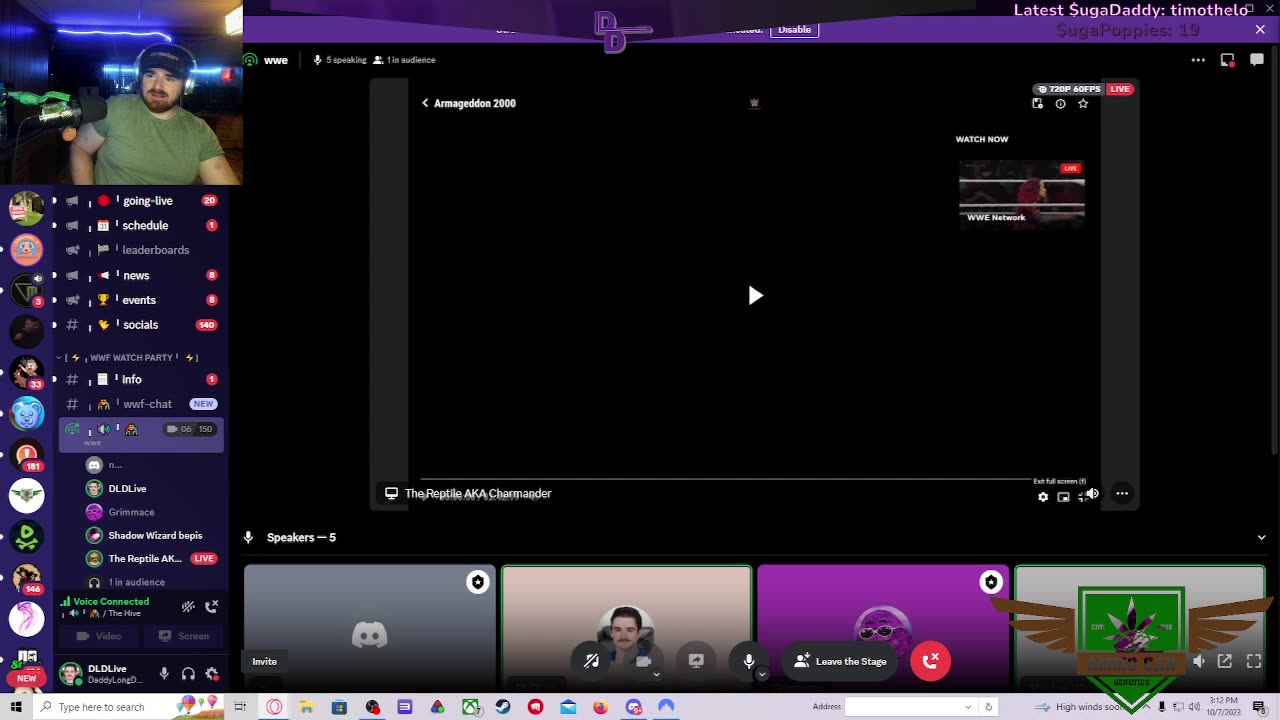Open the Windows Start menu

(16, 707)
